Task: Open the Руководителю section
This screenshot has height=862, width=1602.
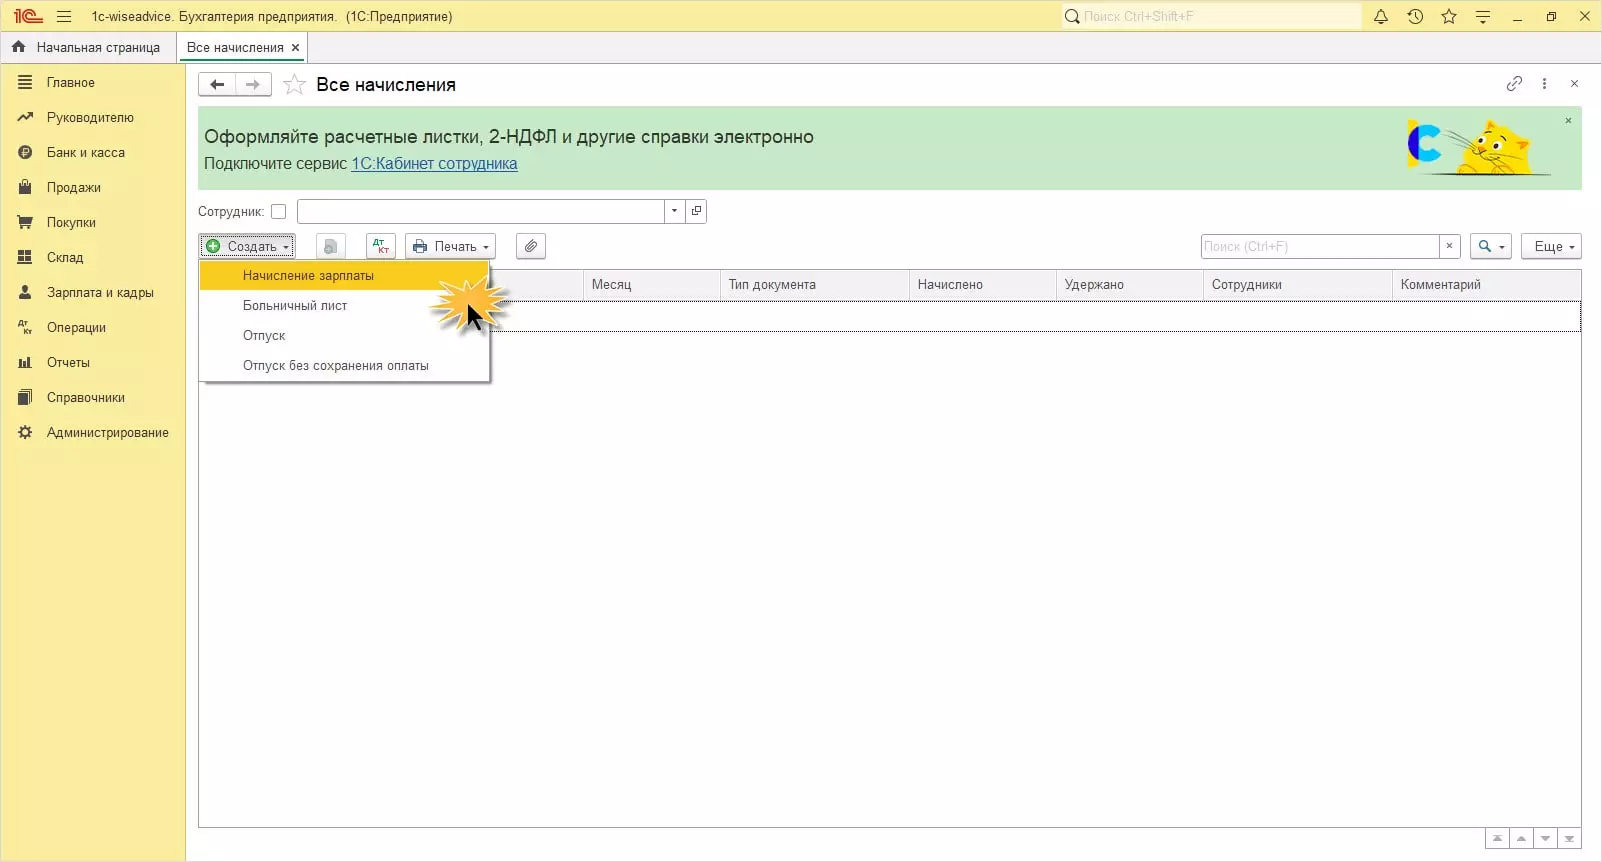Action: pos(90,117)
